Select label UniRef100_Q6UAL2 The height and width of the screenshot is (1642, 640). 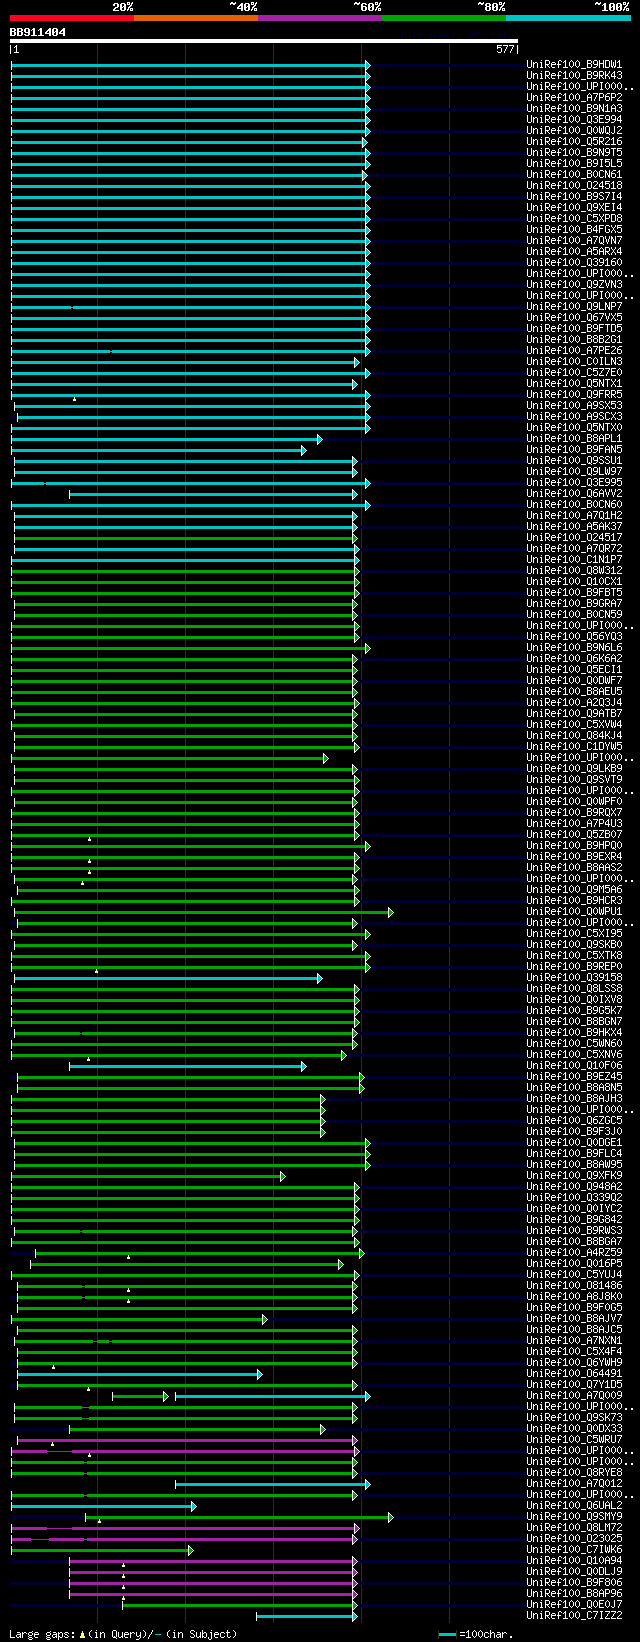574,1506
